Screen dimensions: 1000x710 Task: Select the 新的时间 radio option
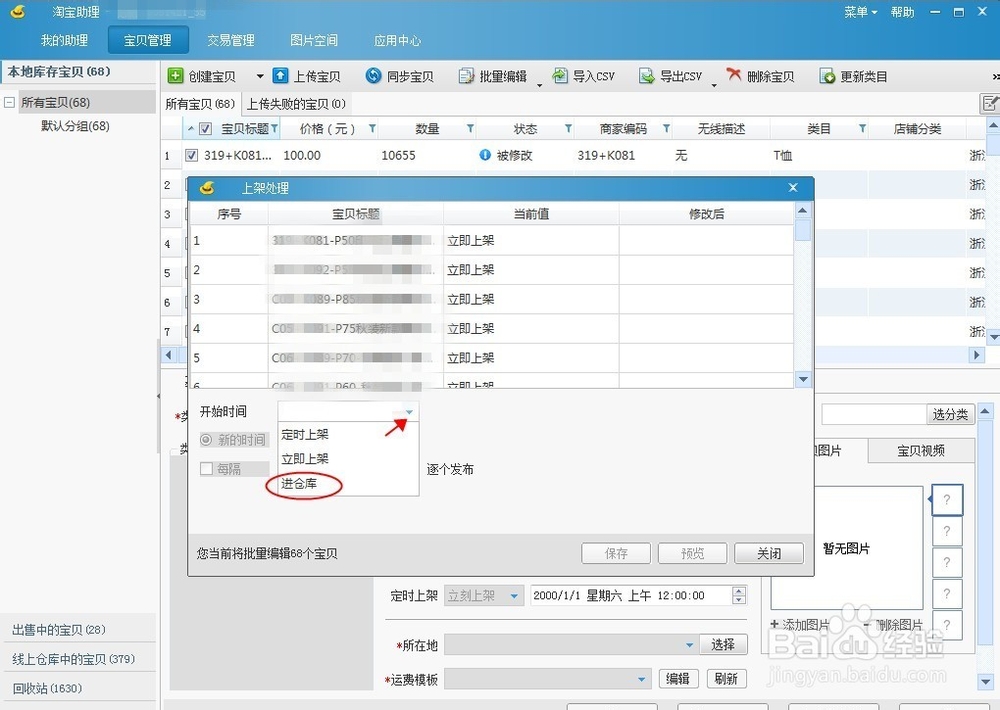(208, 440)
